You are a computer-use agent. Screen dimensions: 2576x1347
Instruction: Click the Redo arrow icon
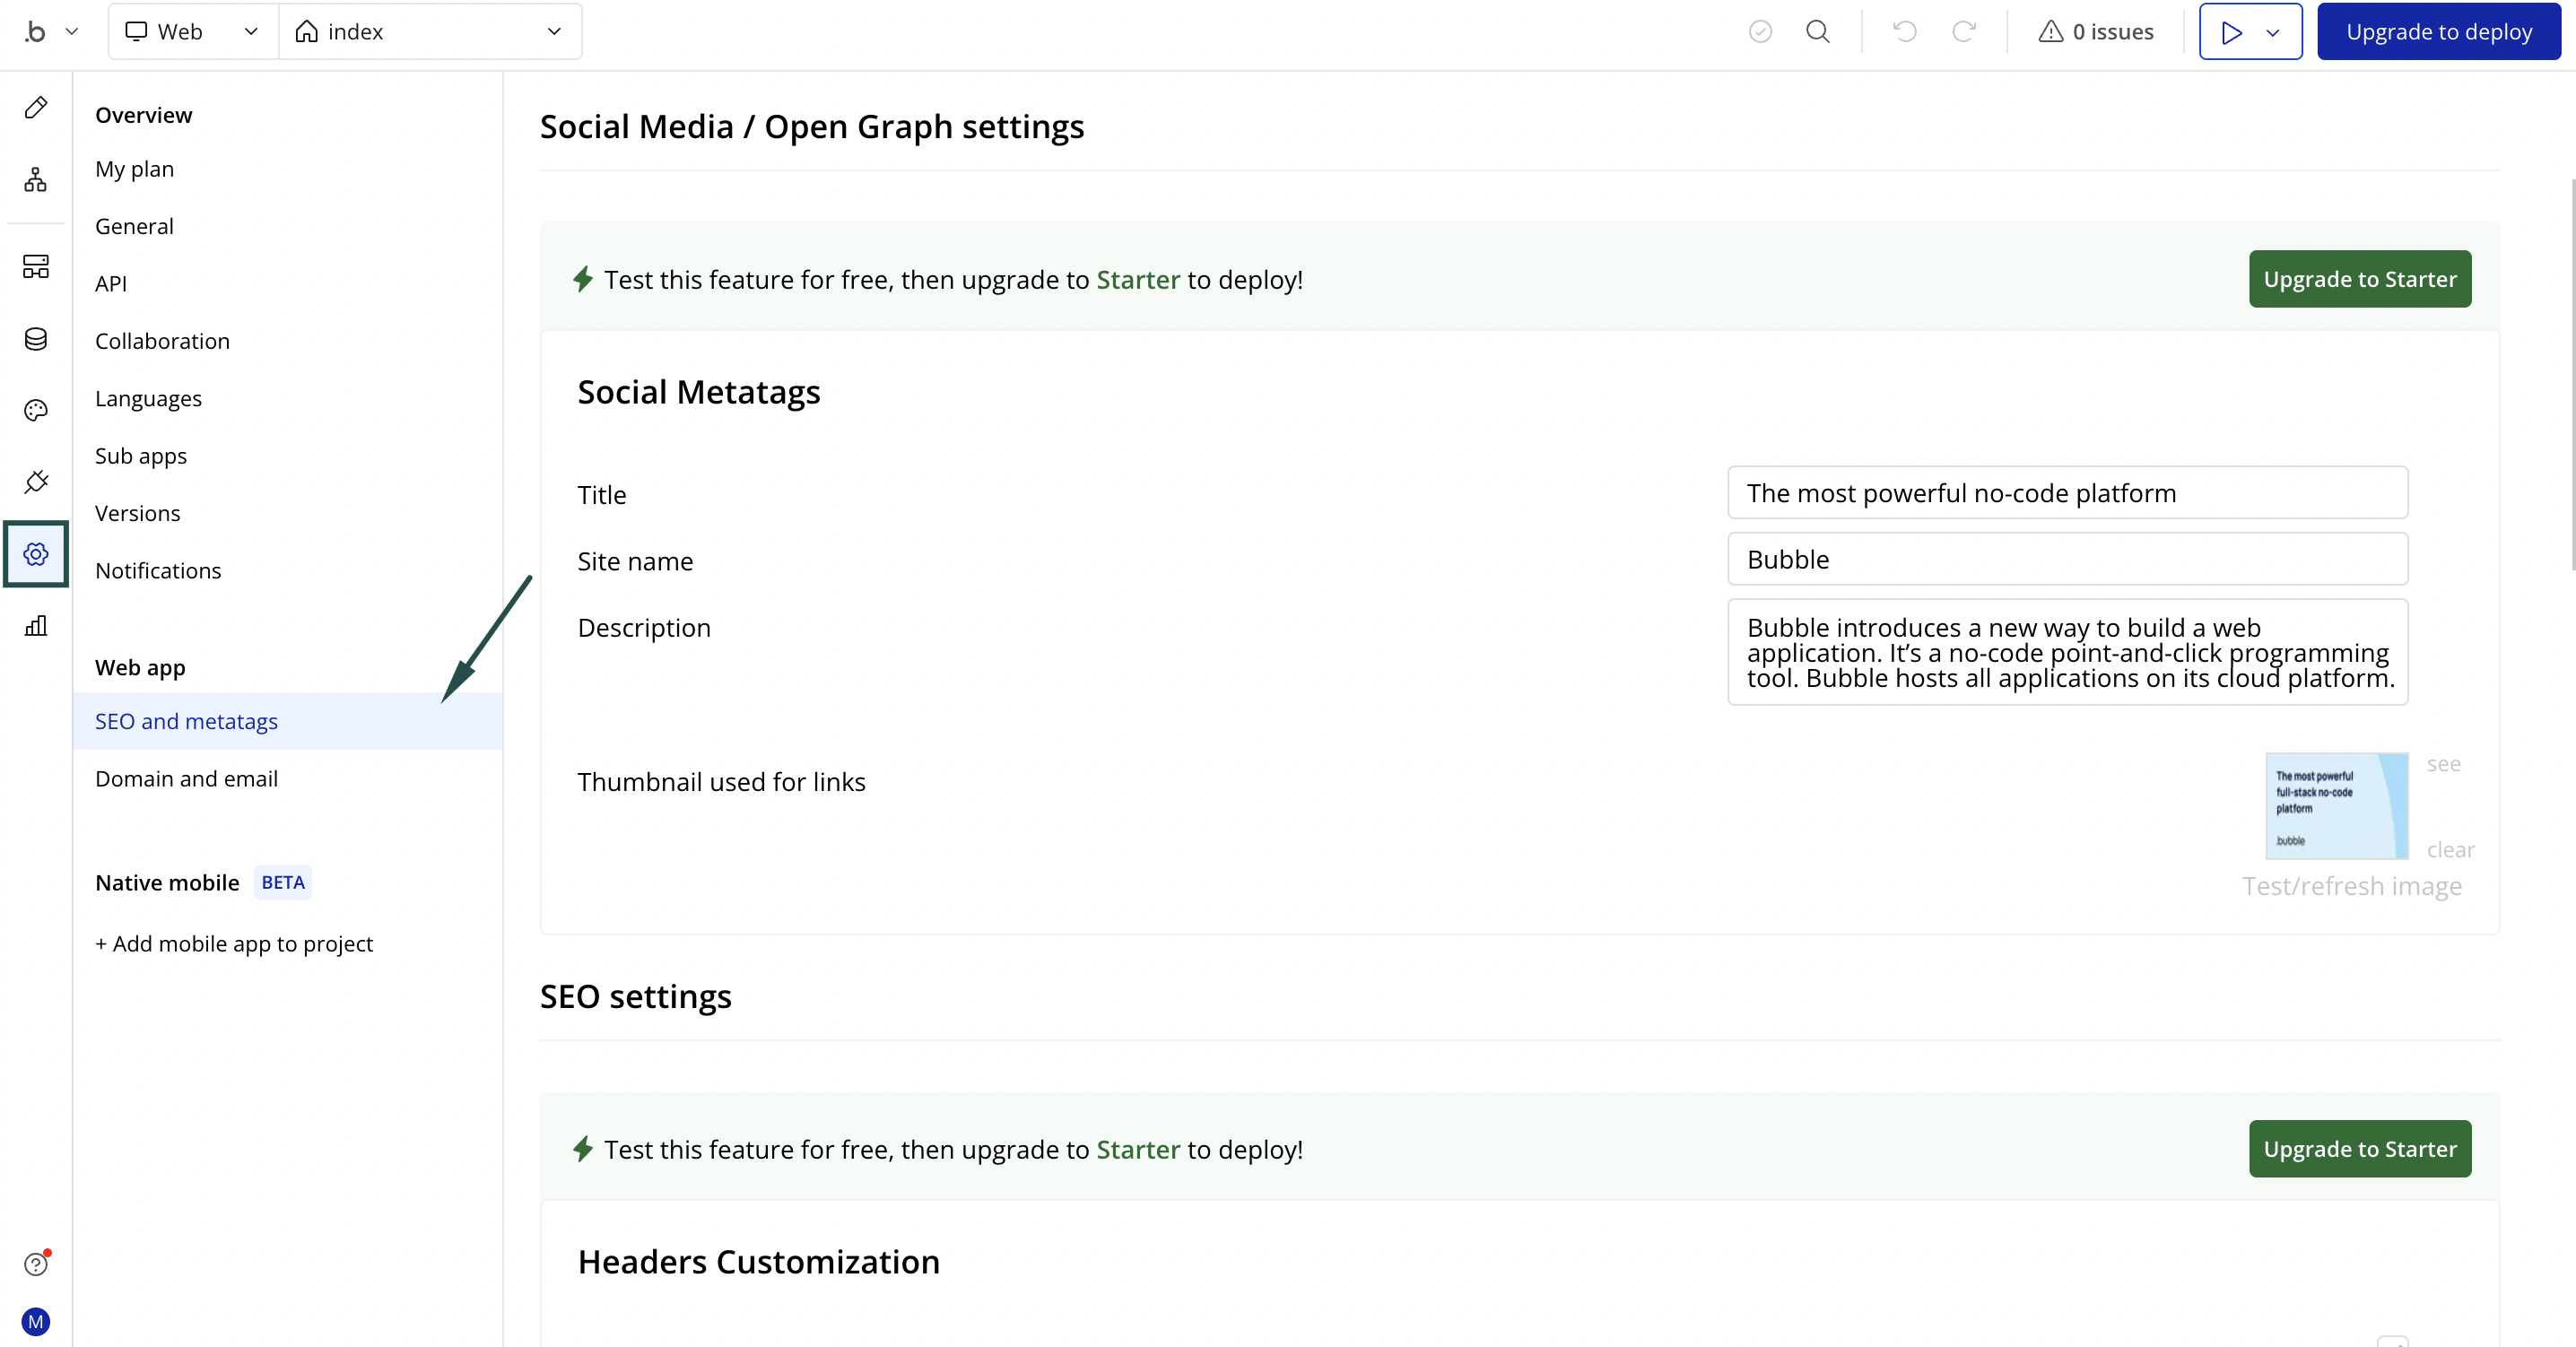click(1964, 31)
